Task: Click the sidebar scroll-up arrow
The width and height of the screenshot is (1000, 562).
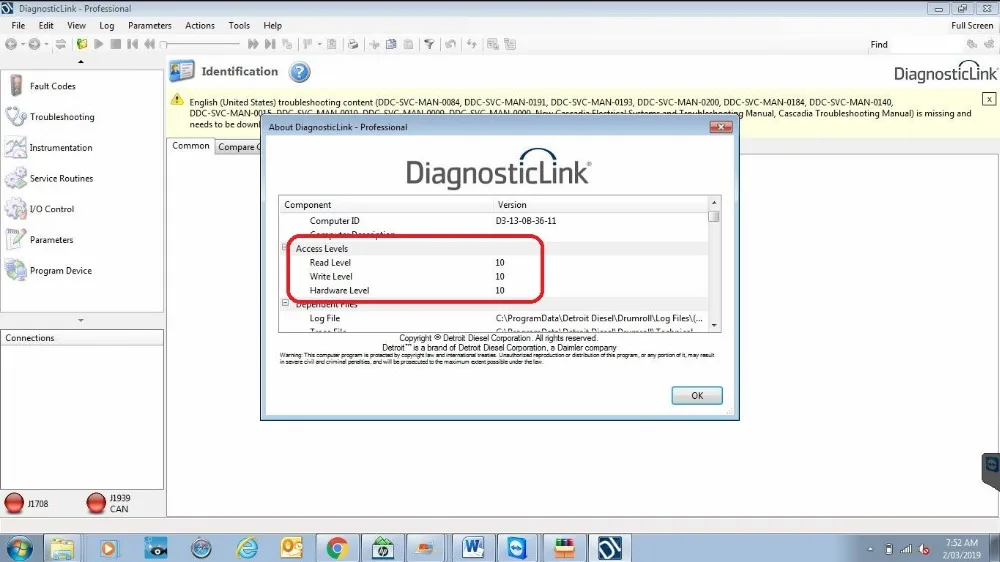Action: pyautogui.click(x=81, y=62)
